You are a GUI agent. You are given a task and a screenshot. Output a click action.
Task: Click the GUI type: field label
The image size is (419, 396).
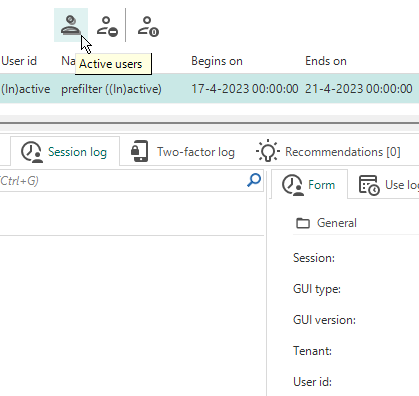317,289
